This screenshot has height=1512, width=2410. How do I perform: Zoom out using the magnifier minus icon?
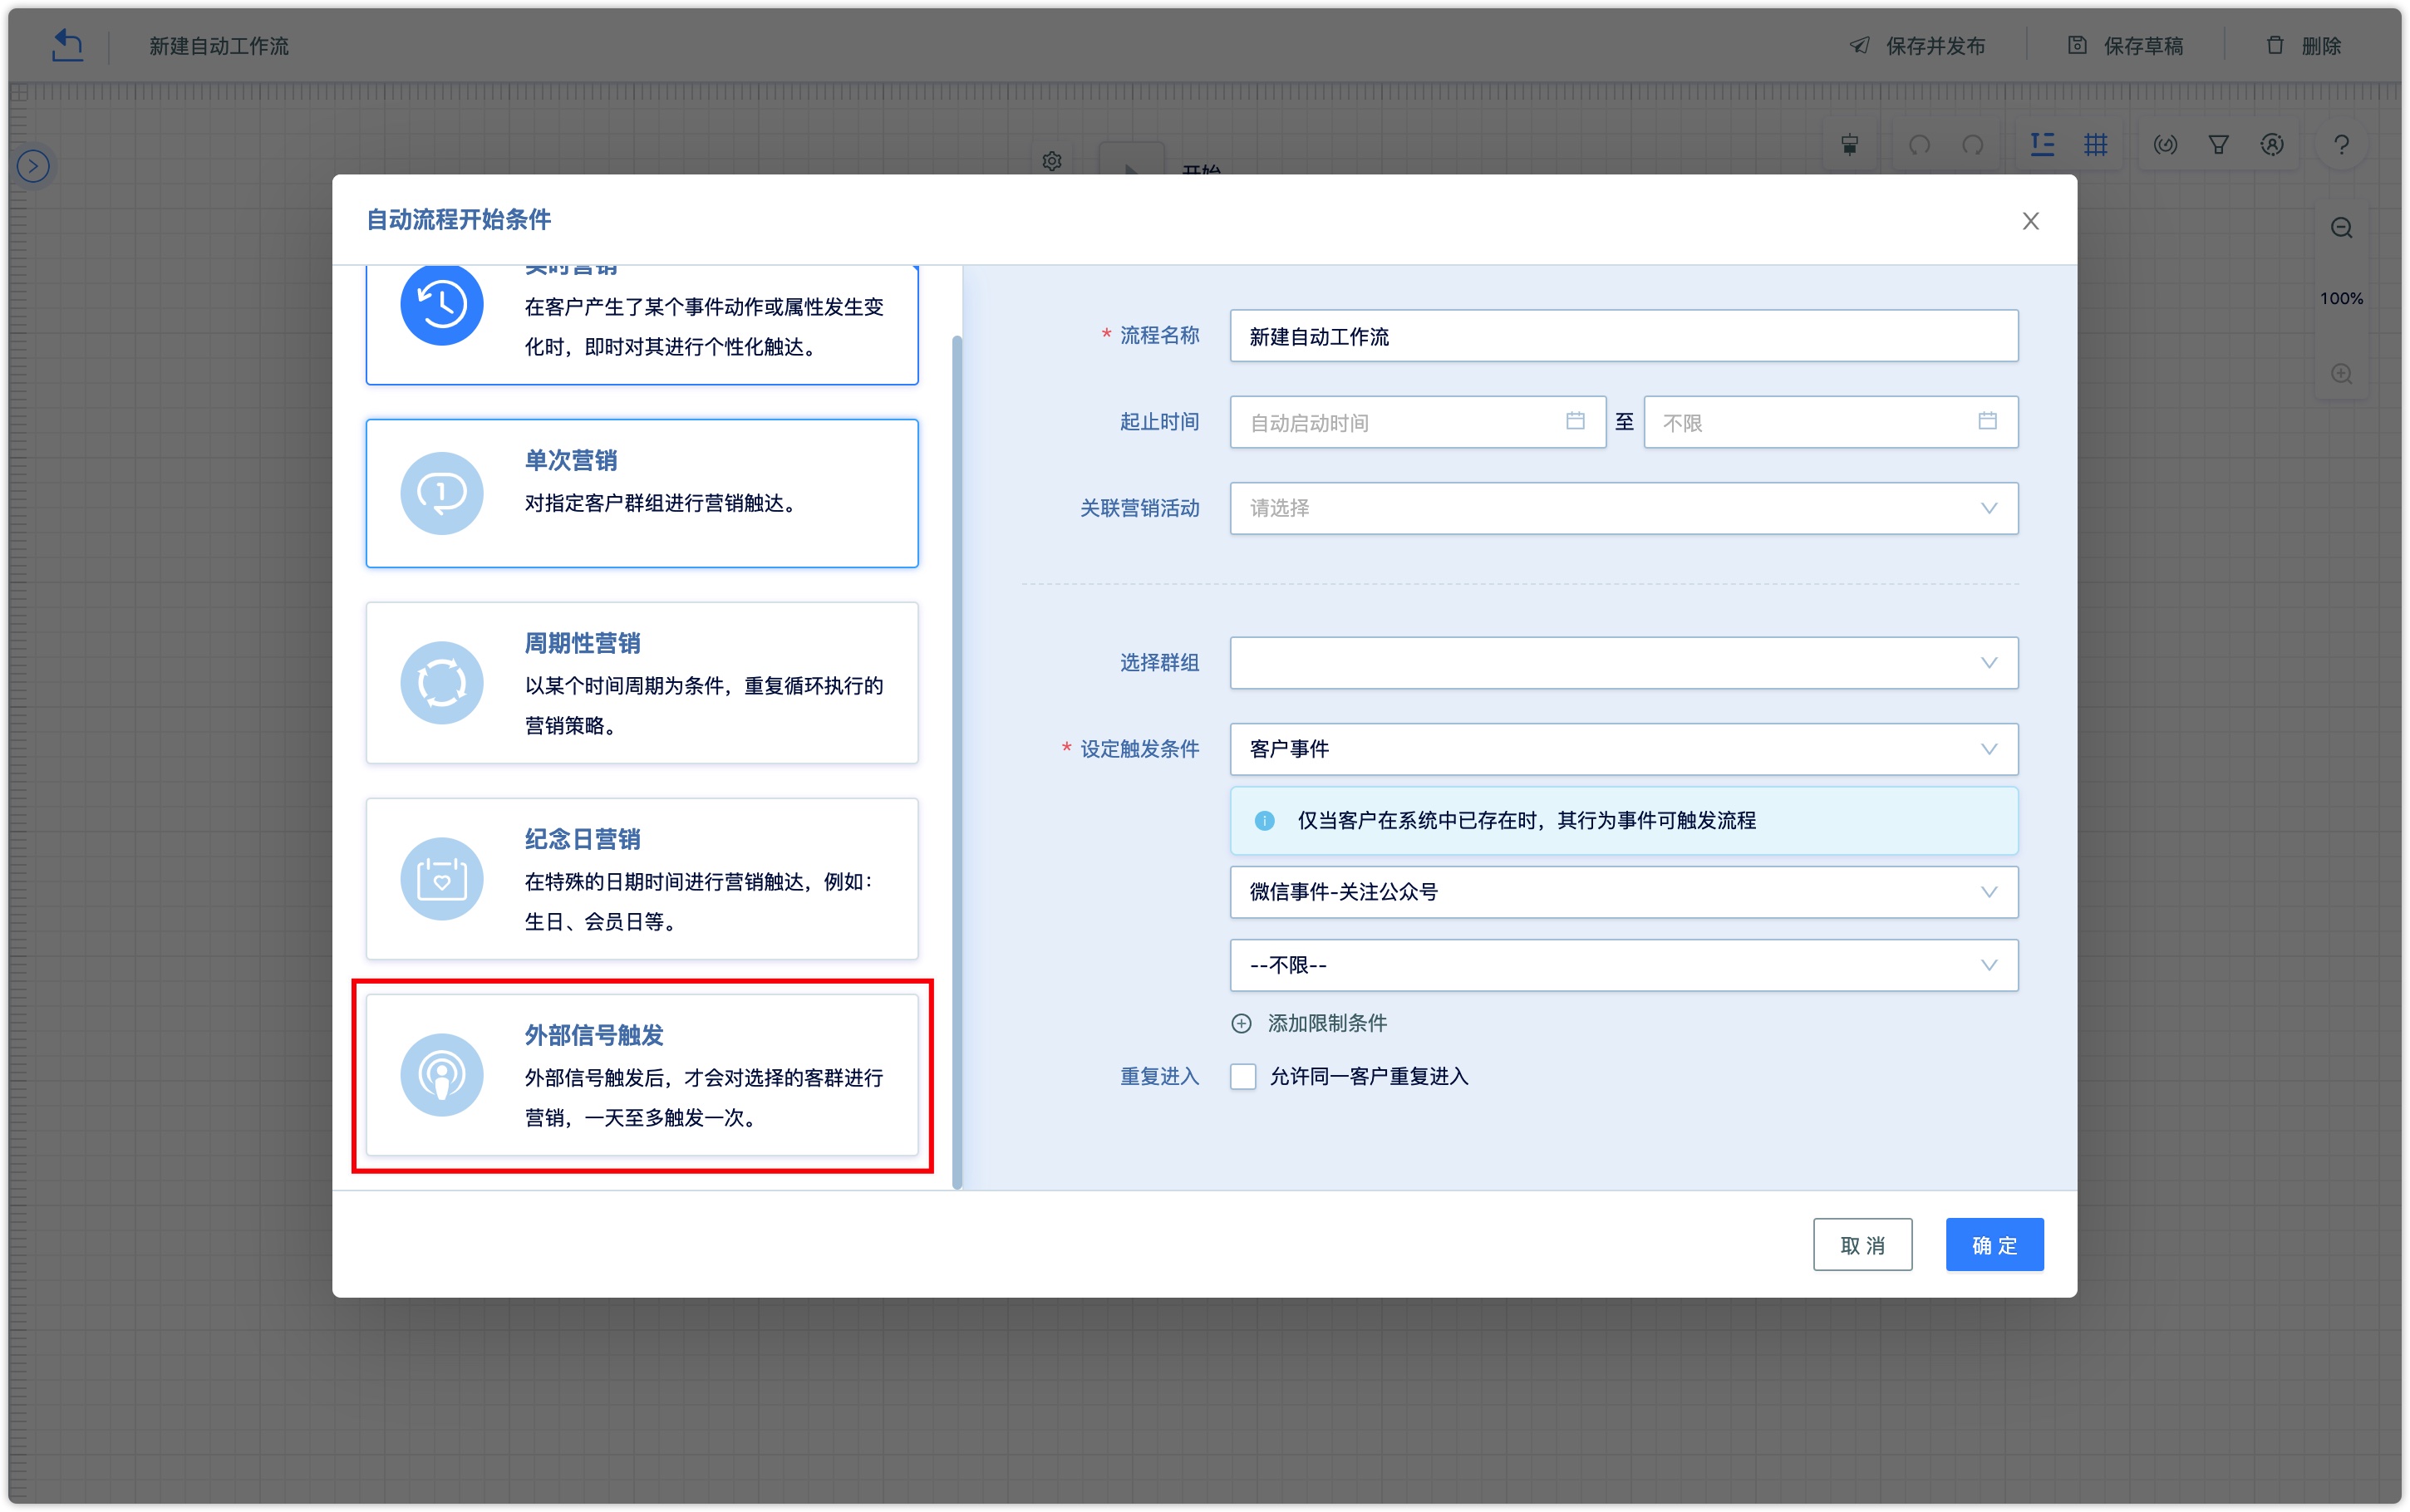[2341, 228]
